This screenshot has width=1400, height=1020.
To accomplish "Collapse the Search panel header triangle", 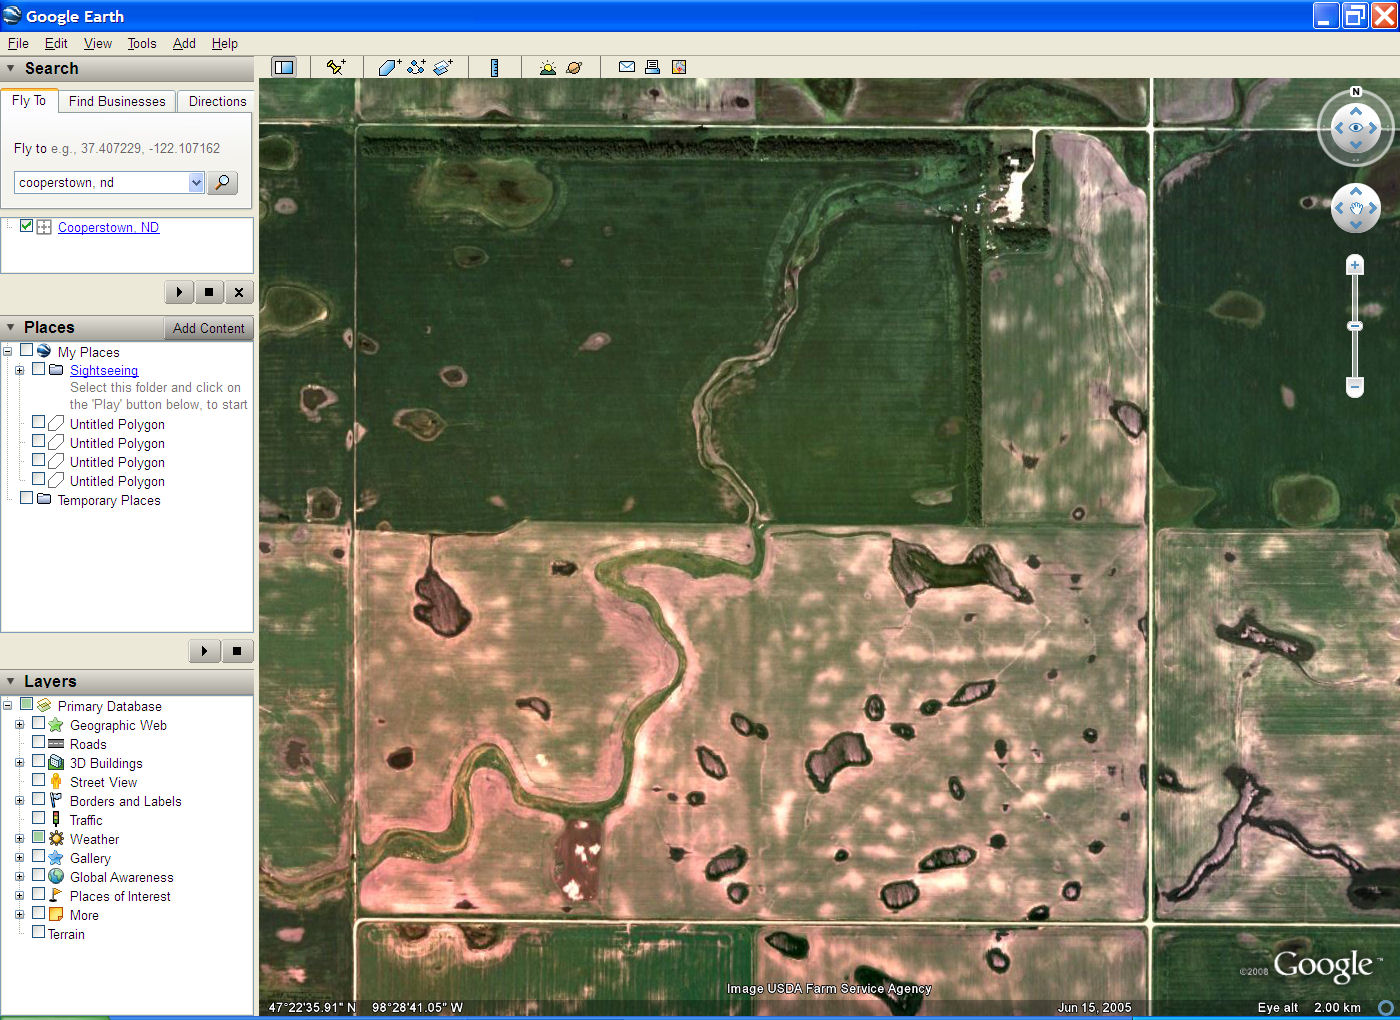I will click(x=11, y=68).
